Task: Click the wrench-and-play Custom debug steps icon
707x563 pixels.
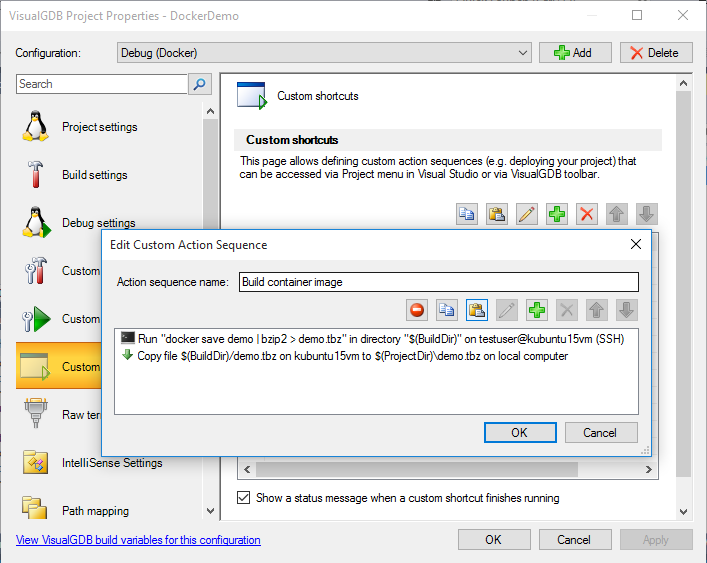Action: coord(35,319)
